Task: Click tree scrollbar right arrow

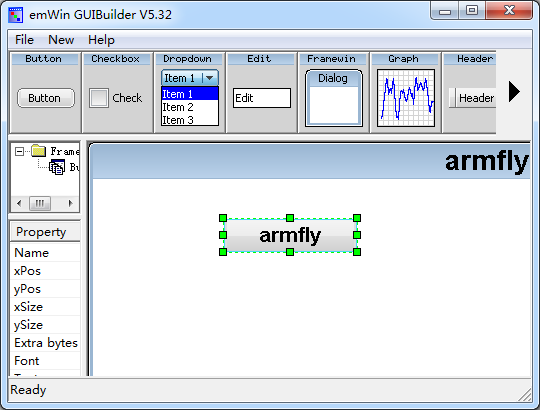Action: (x=71, y=203)
